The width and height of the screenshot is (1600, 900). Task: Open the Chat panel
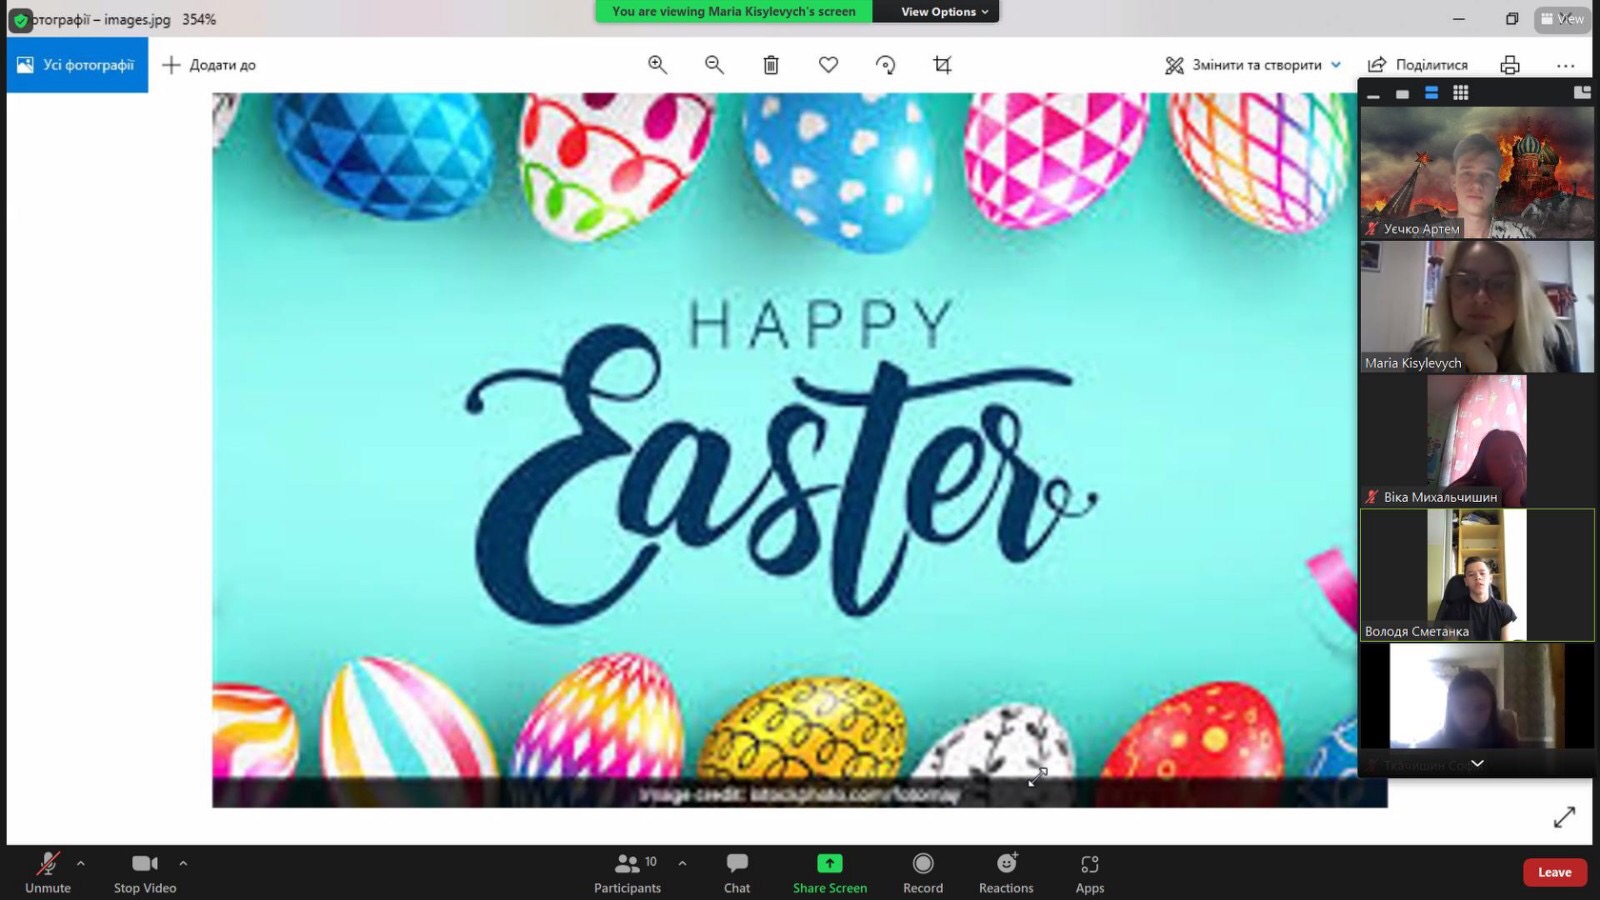(x=737, y=872)
